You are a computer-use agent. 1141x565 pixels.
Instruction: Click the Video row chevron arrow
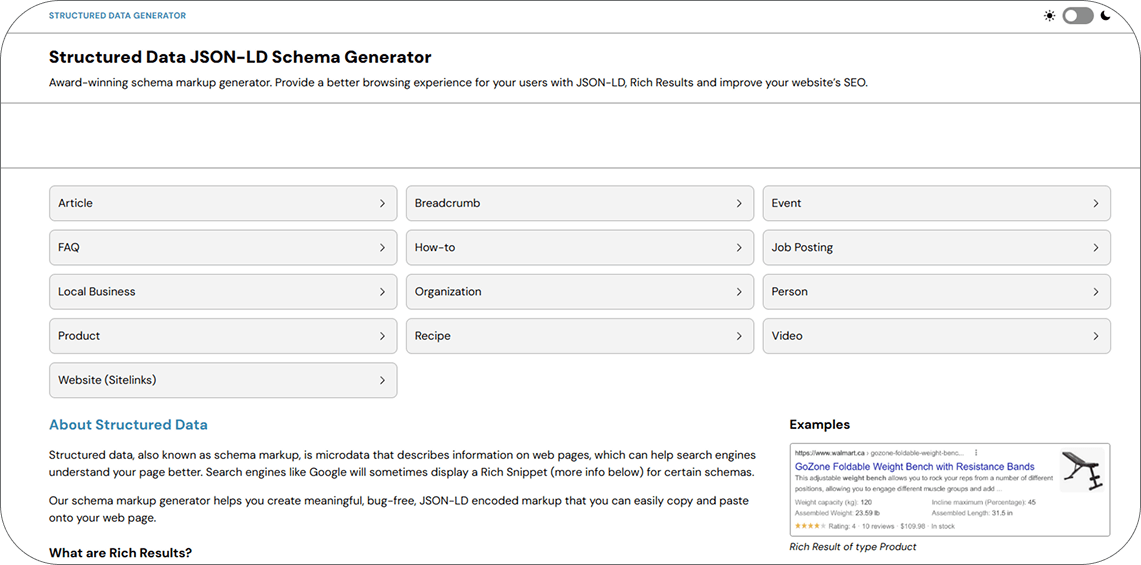point(1096,336)
